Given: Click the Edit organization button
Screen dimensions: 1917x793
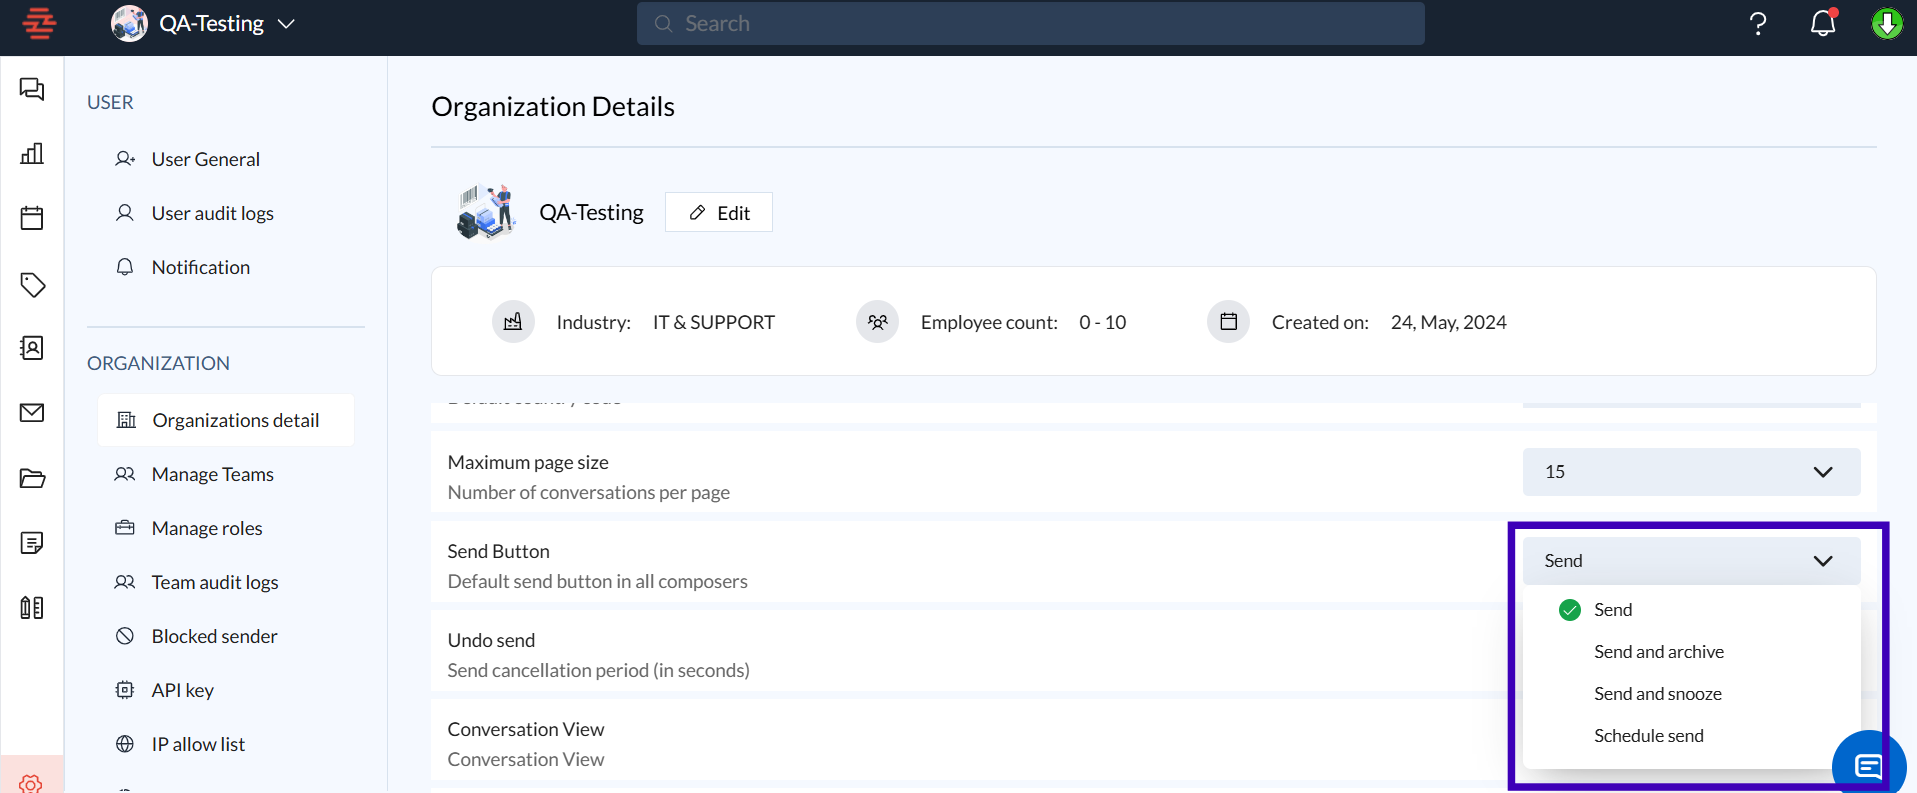Looking at the screenshot, I should (718, 213).
